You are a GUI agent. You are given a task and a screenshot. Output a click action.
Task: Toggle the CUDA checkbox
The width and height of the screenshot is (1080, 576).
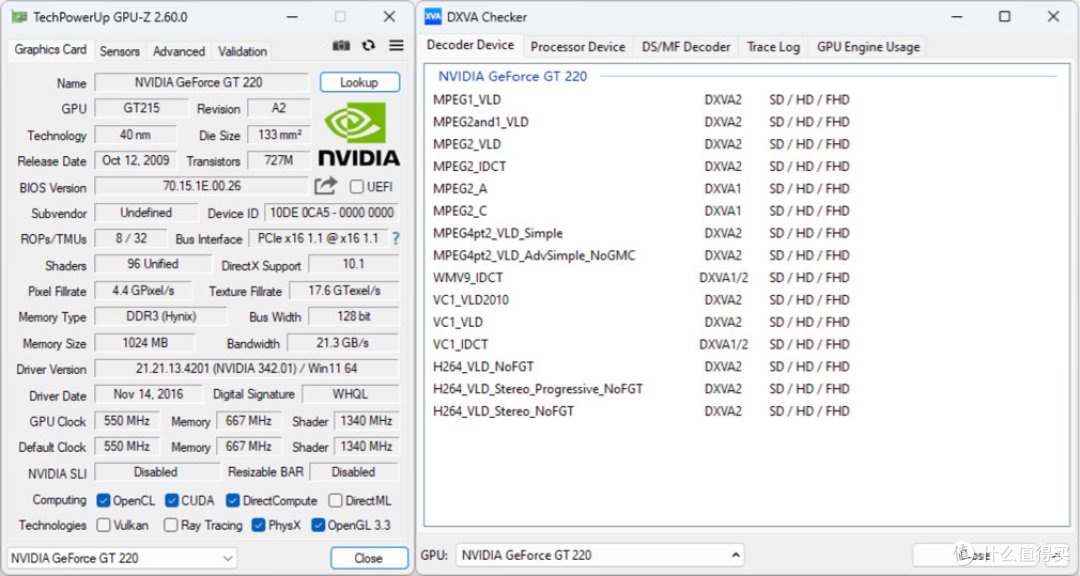(x=172, y=500)
